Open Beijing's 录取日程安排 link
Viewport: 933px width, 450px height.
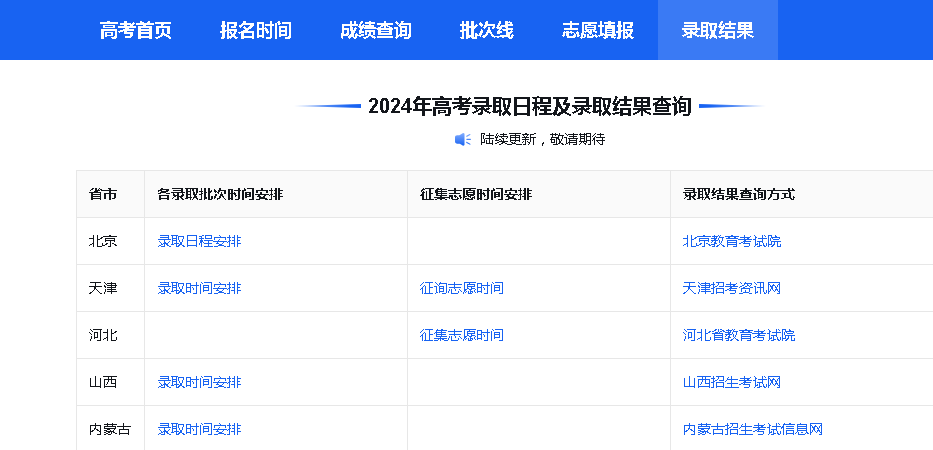coord(199,241)
